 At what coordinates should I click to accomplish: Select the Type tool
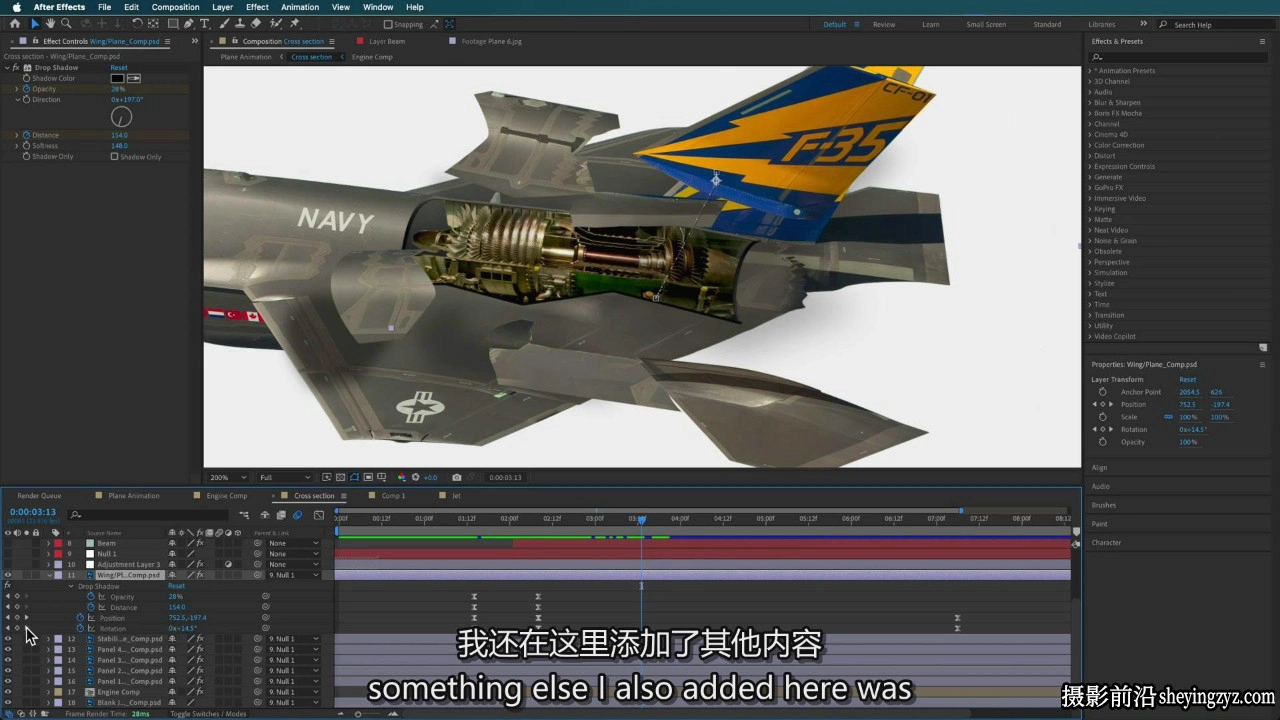[205, 23]
